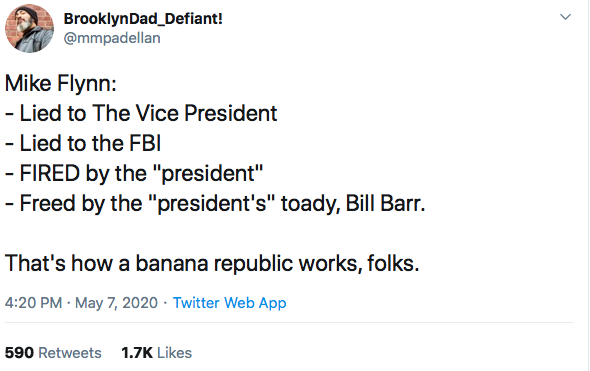Screen dimensions: 590x371
Task: Click the "Mike Flynn:" tweet line
Action: [61, 83]
